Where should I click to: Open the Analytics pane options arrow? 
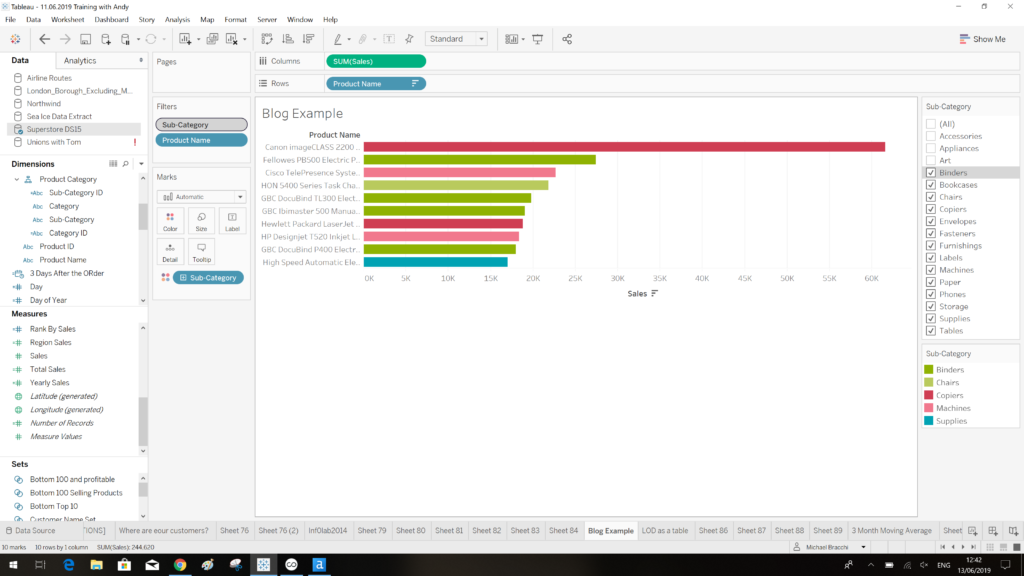click(141, 60)
